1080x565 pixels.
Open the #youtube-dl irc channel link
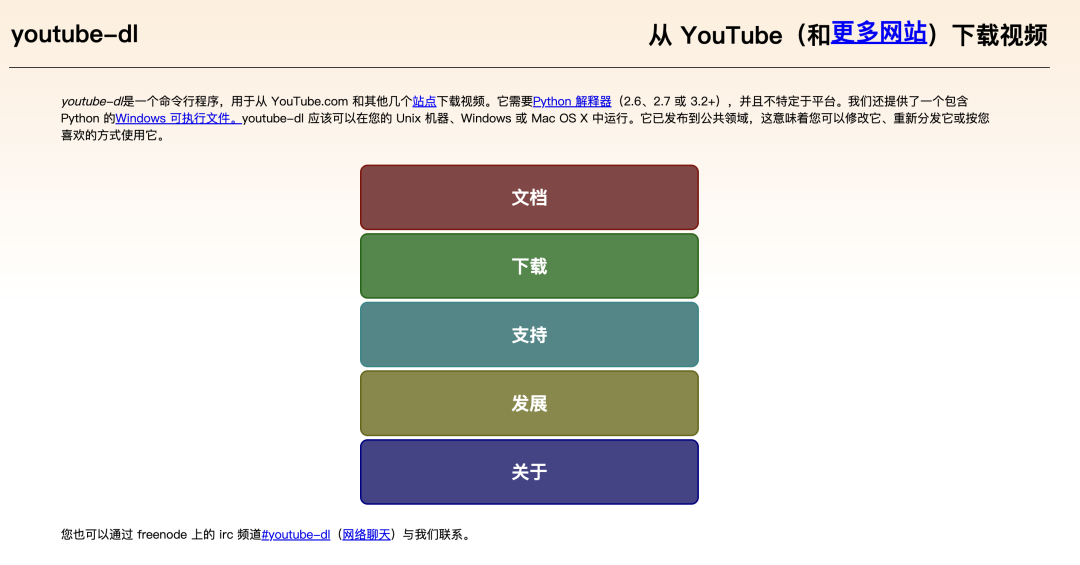295,535
